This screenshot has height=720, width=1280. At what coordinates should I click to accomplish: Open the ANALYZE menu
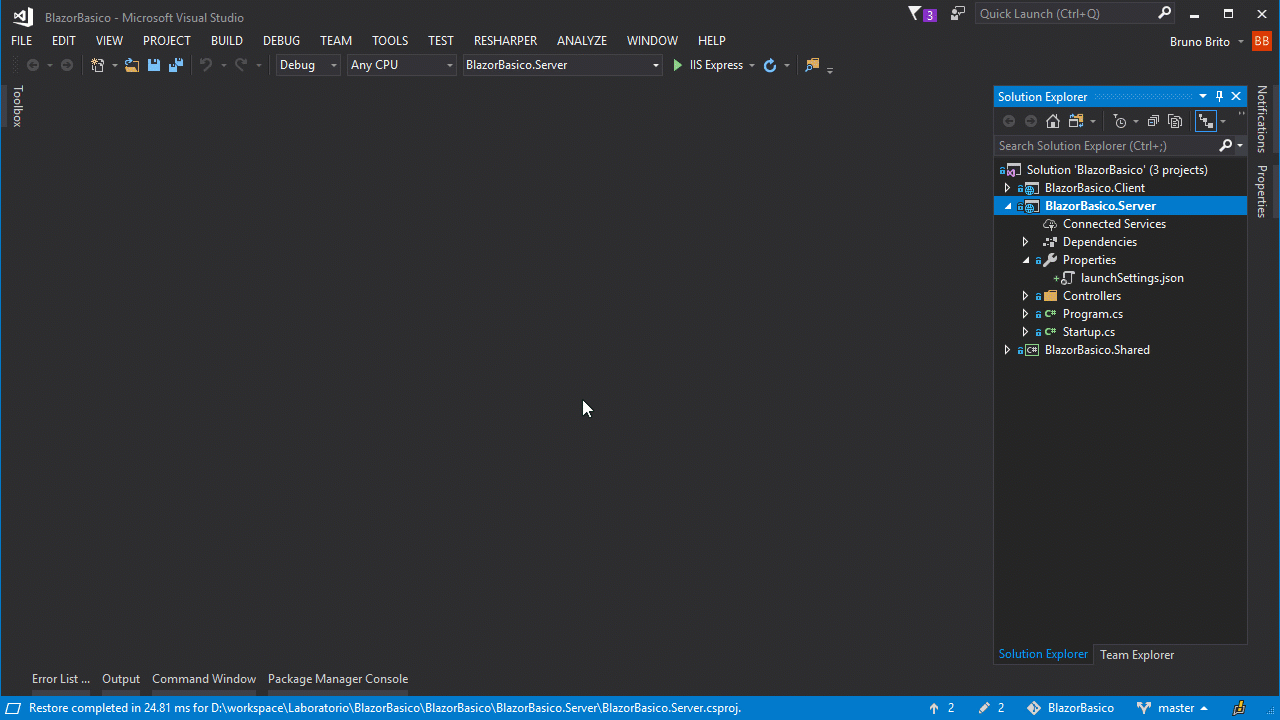(582, 41)
